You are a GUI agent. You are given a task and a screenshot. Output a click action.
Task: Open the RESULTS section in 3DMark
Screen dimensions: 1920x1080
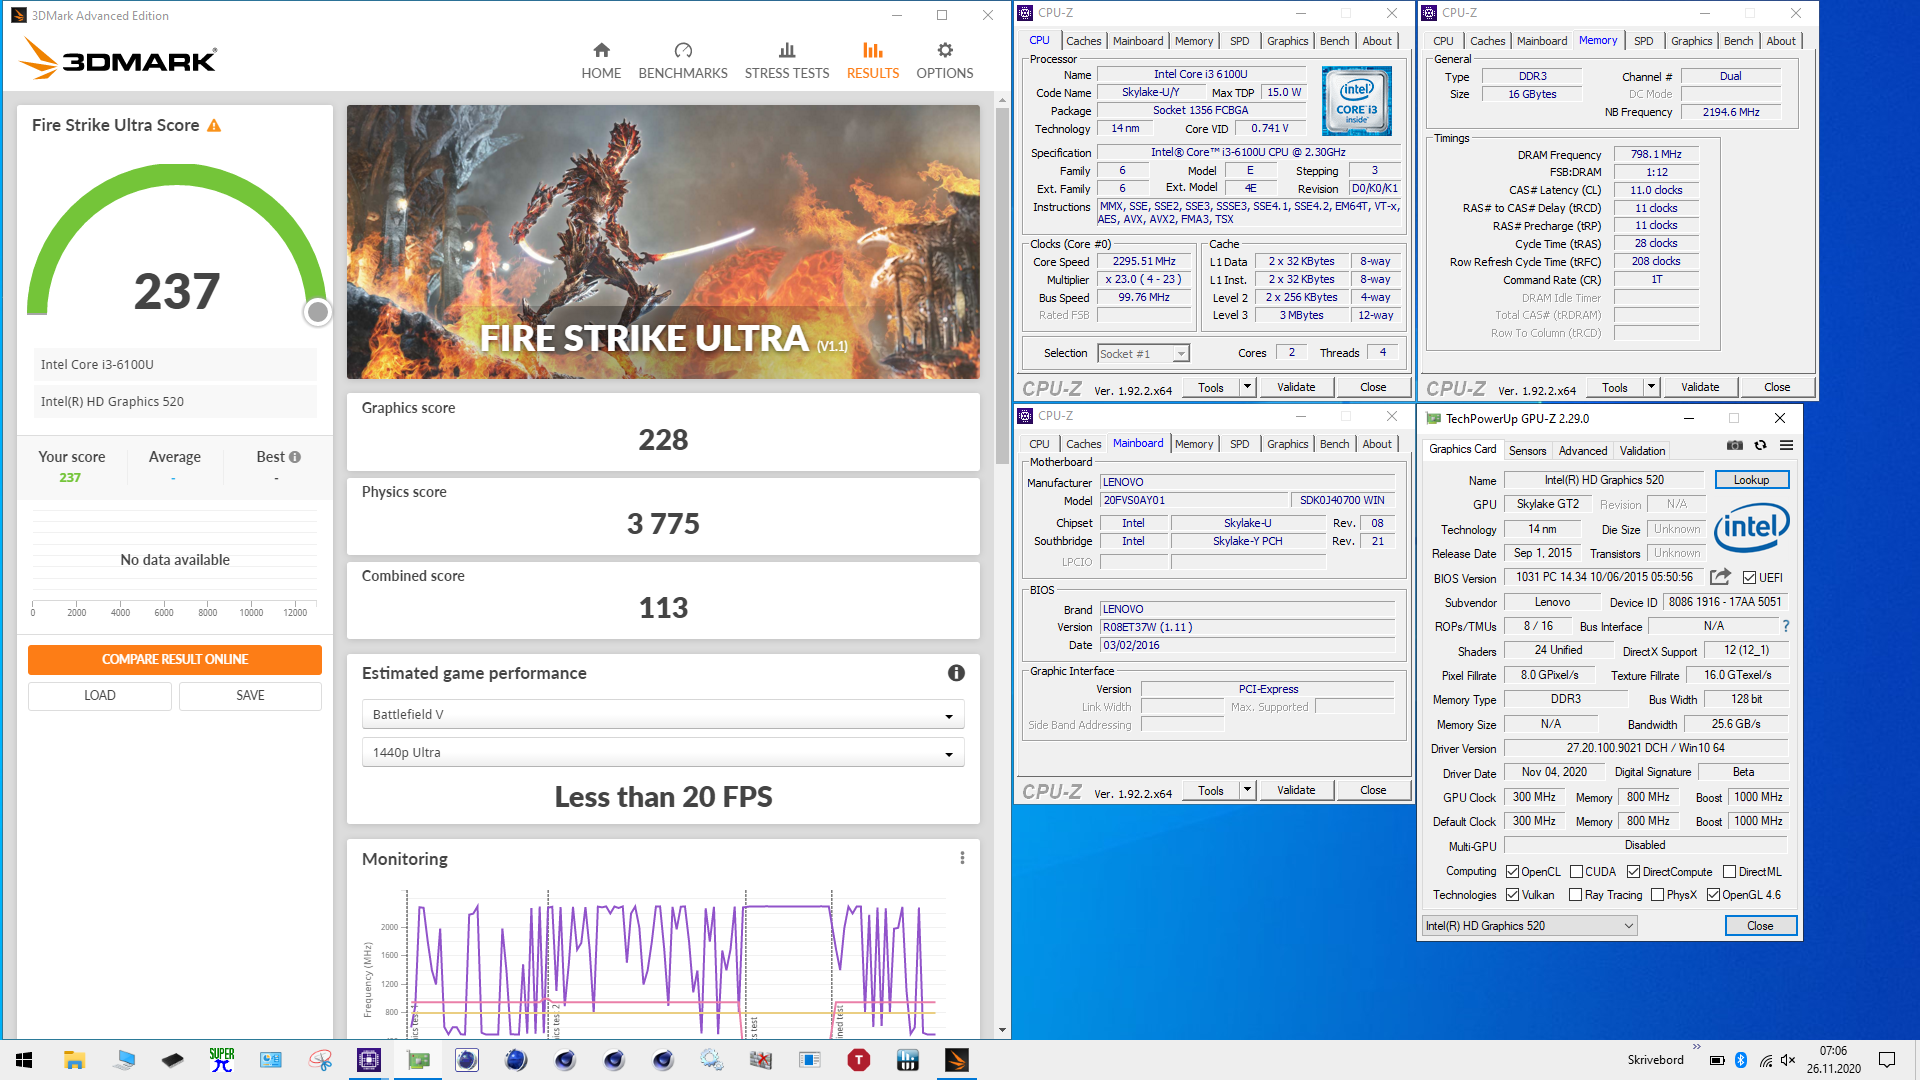[873, 61]
